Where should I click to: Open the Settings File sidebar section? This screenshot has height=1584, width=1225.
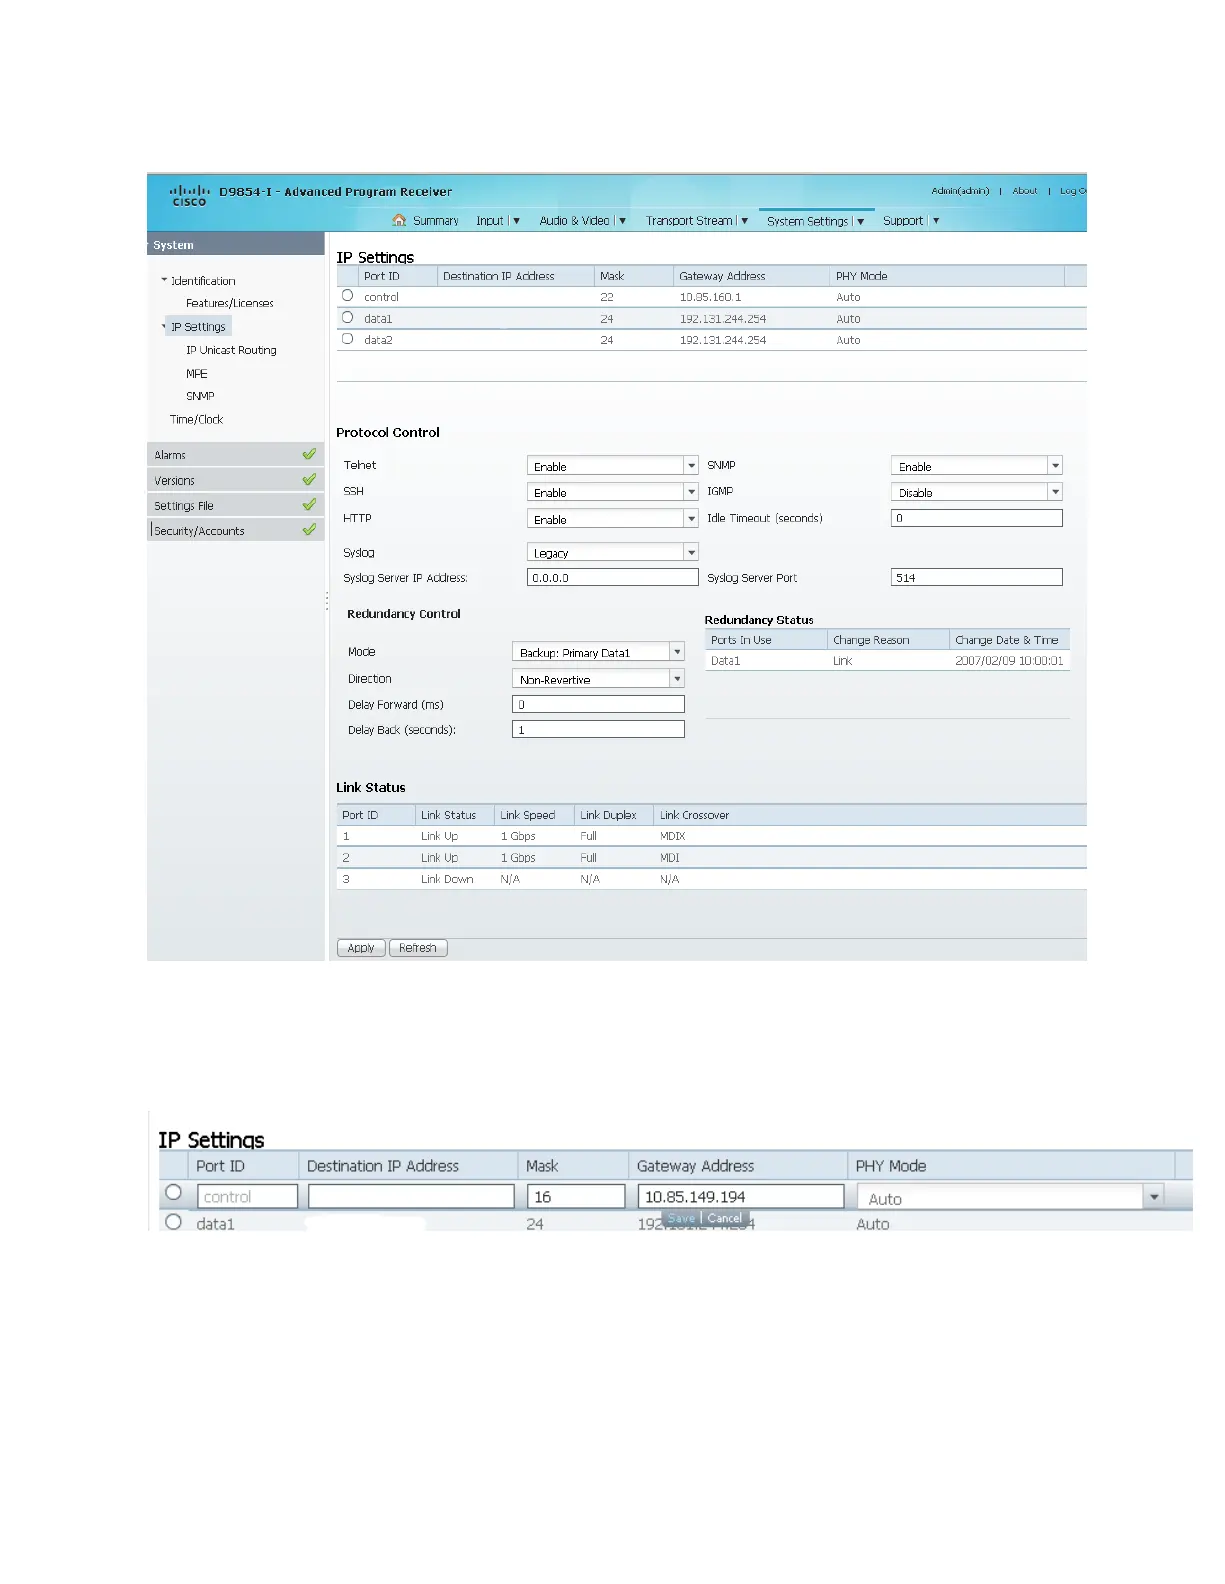click(235, 505)
